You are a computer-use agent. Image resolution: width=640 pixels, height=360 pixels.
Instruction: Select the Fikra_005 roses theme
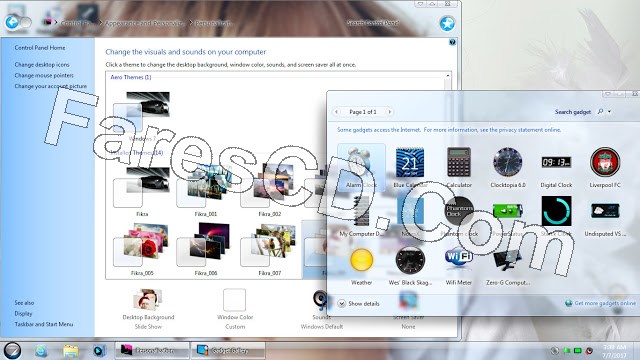pyautogui.click(x=142, y=249)
